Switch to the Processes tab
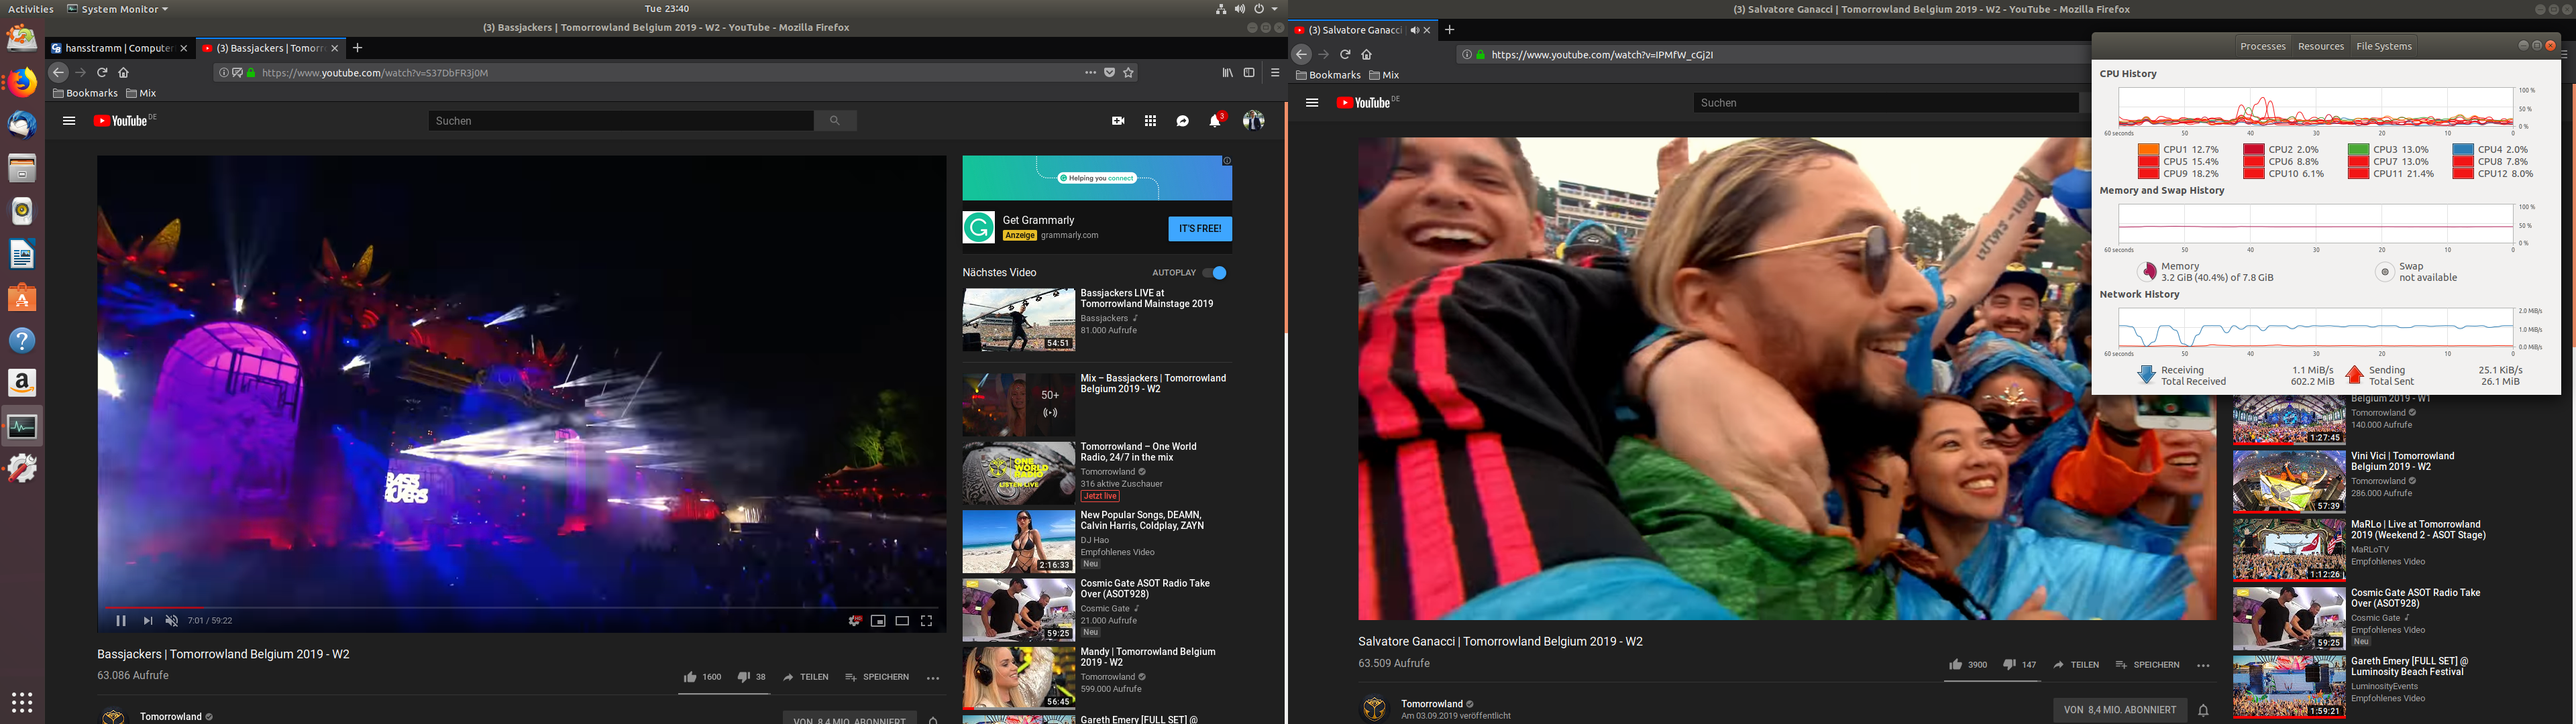Viewport: 2576px width, 724px height. point(2262,46)
